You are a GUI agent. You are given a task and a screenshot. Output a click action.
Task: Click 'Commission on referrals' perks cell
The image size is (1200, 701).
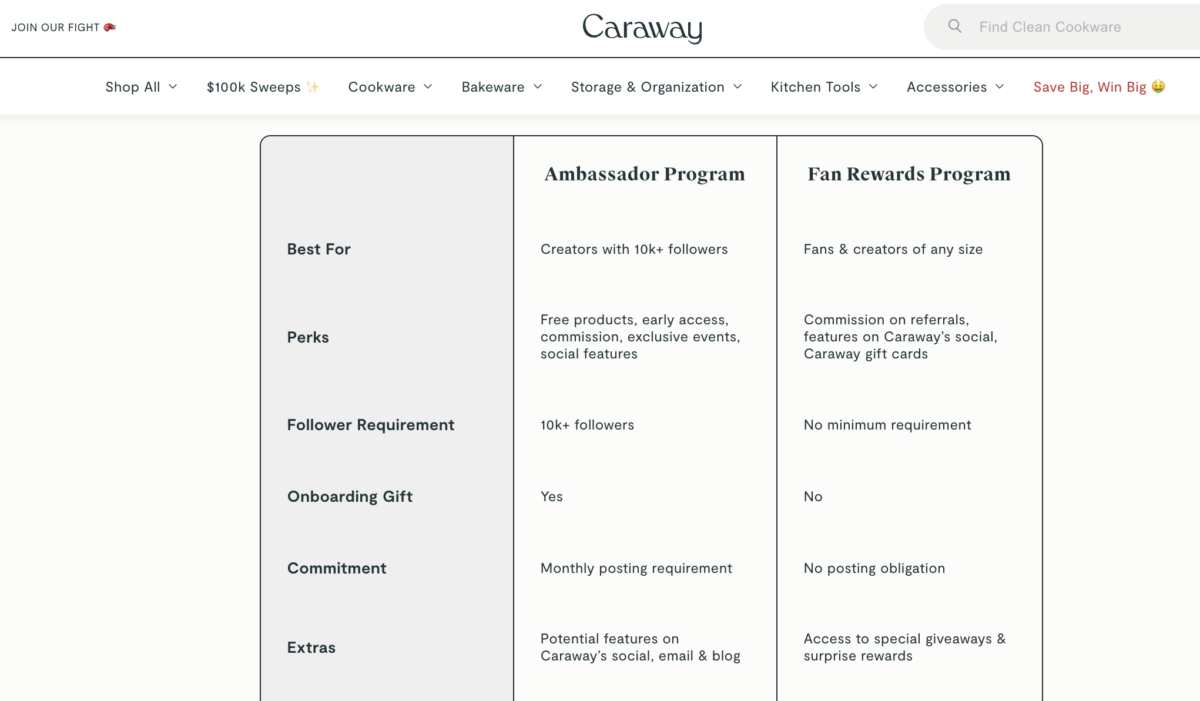tap(900, 337)
